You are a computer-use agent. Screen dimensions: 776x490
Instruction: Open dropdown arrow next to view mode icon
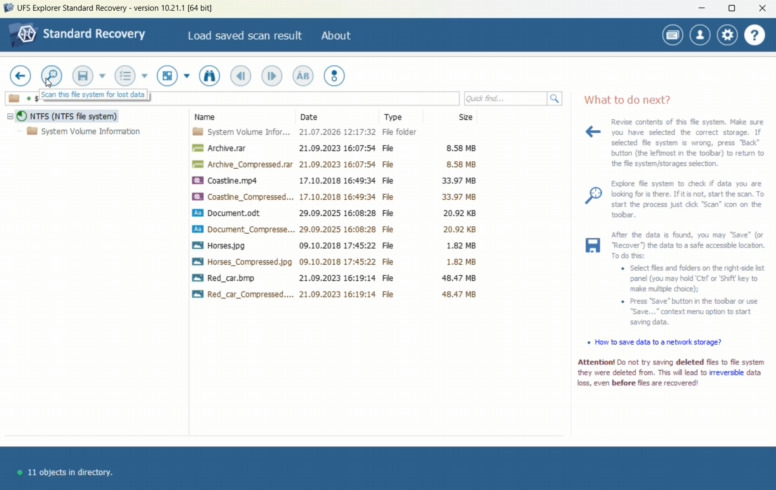click(187, 76)
